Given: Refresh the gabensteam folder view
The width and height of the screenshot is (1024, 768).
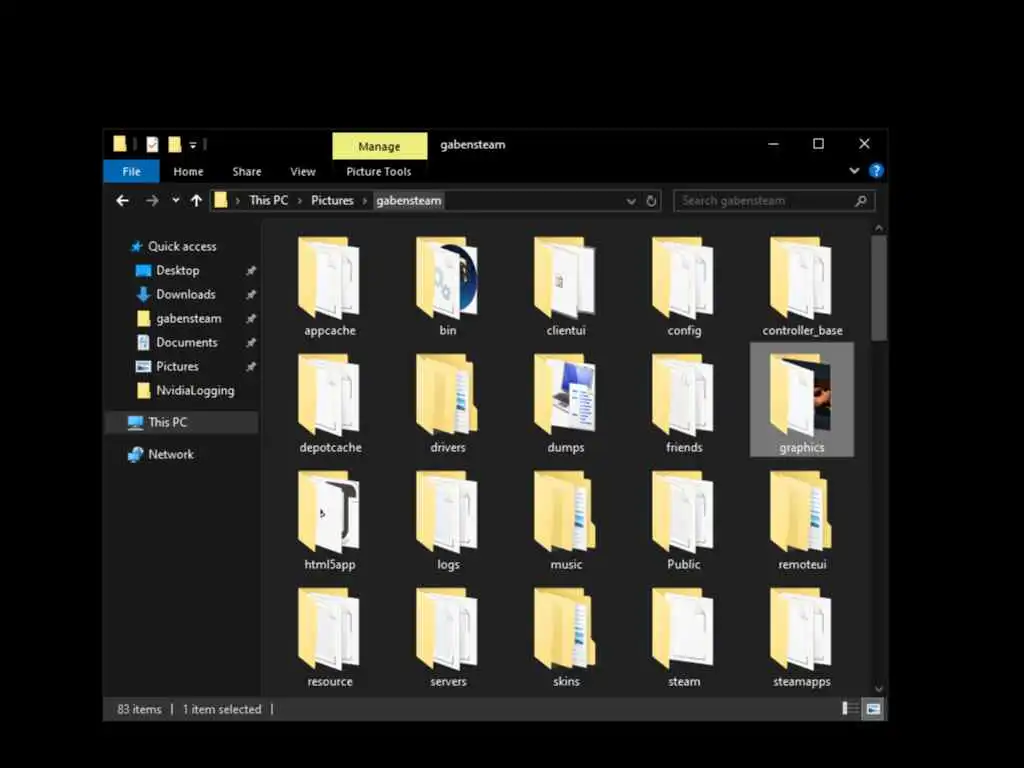Looking at the screenshot, I should tap(651, 201).
